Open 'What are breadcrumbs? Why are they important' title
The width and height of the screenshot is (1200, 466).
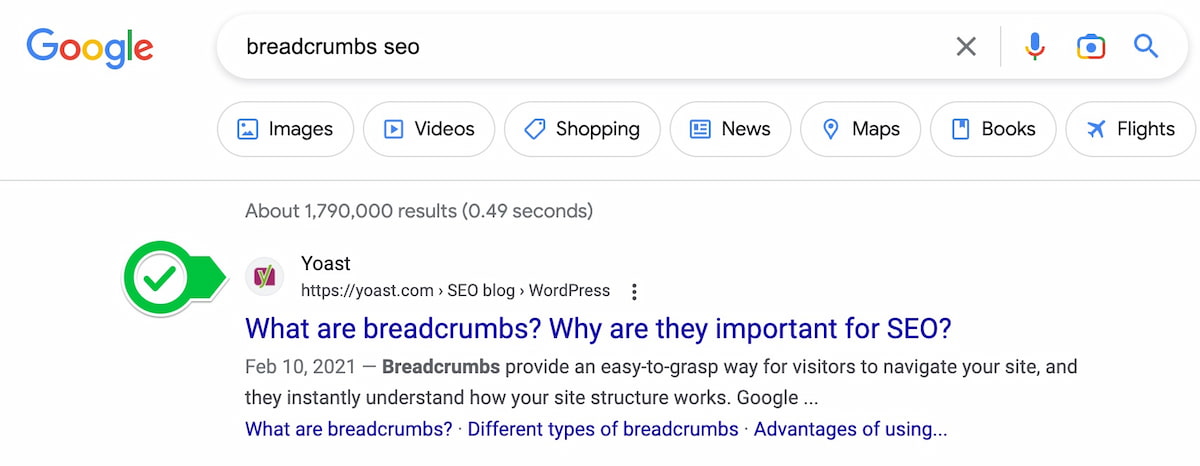(x=598, y=328)
